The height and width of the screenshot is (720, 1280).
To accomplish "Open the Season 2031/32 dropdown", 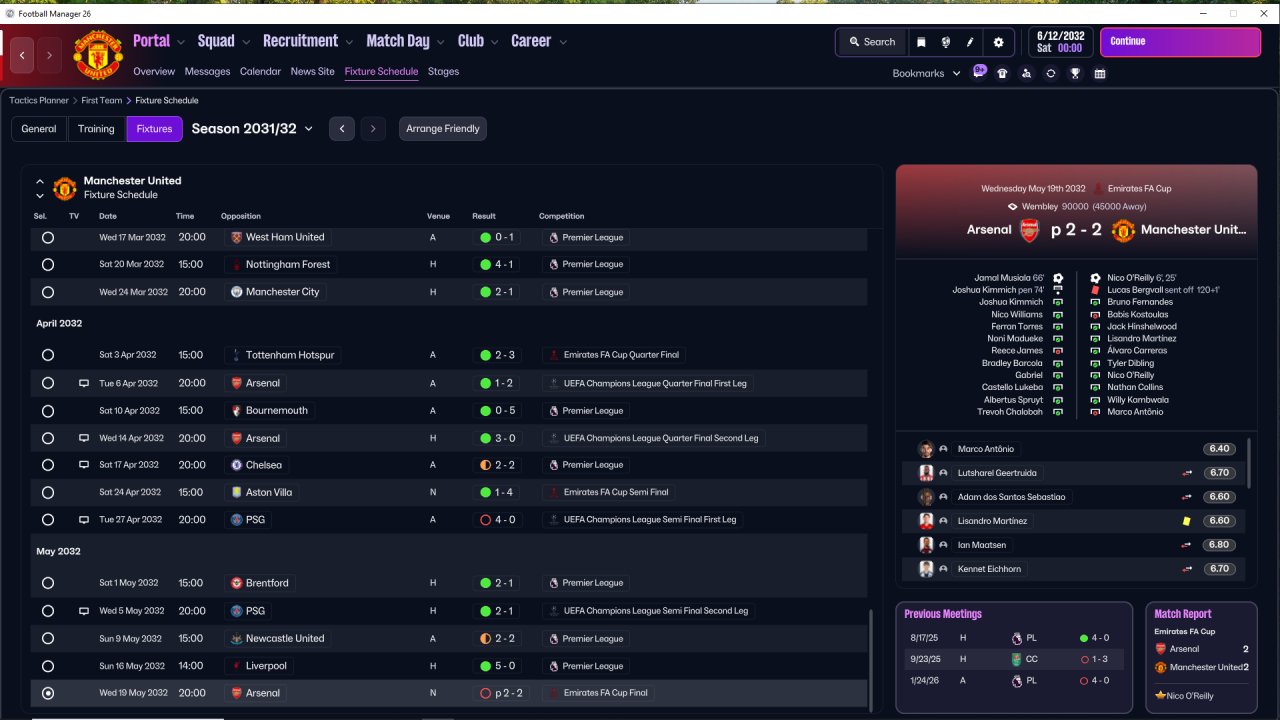I will [x=252, y=129].
